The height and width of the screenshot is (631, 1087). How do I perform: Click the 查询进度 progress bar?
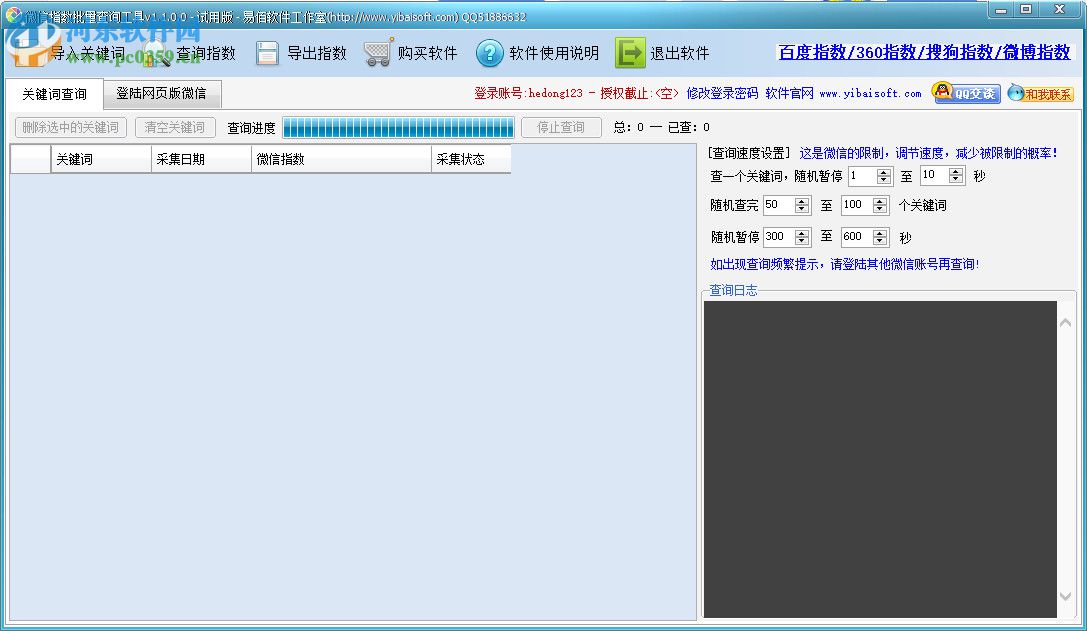398,128
